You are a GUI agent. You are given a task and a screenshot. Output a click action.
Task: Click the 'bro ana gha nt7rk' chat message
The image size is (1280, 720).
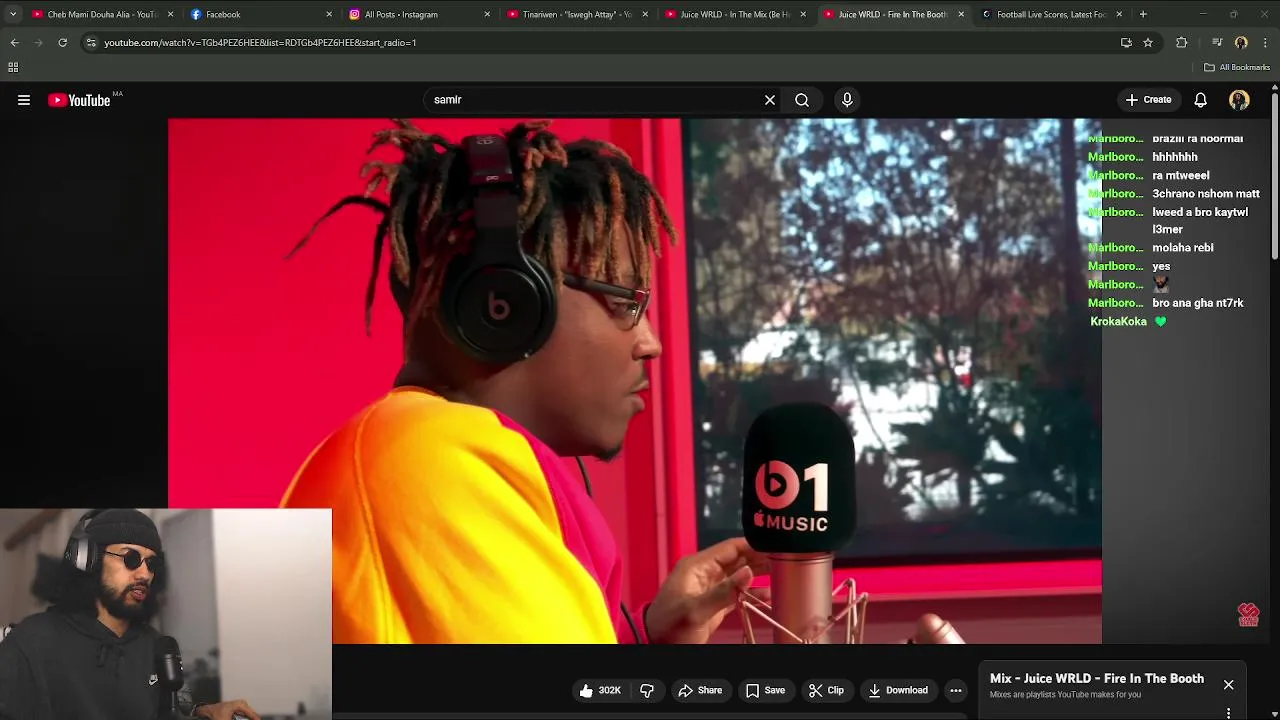point(1198,303)
